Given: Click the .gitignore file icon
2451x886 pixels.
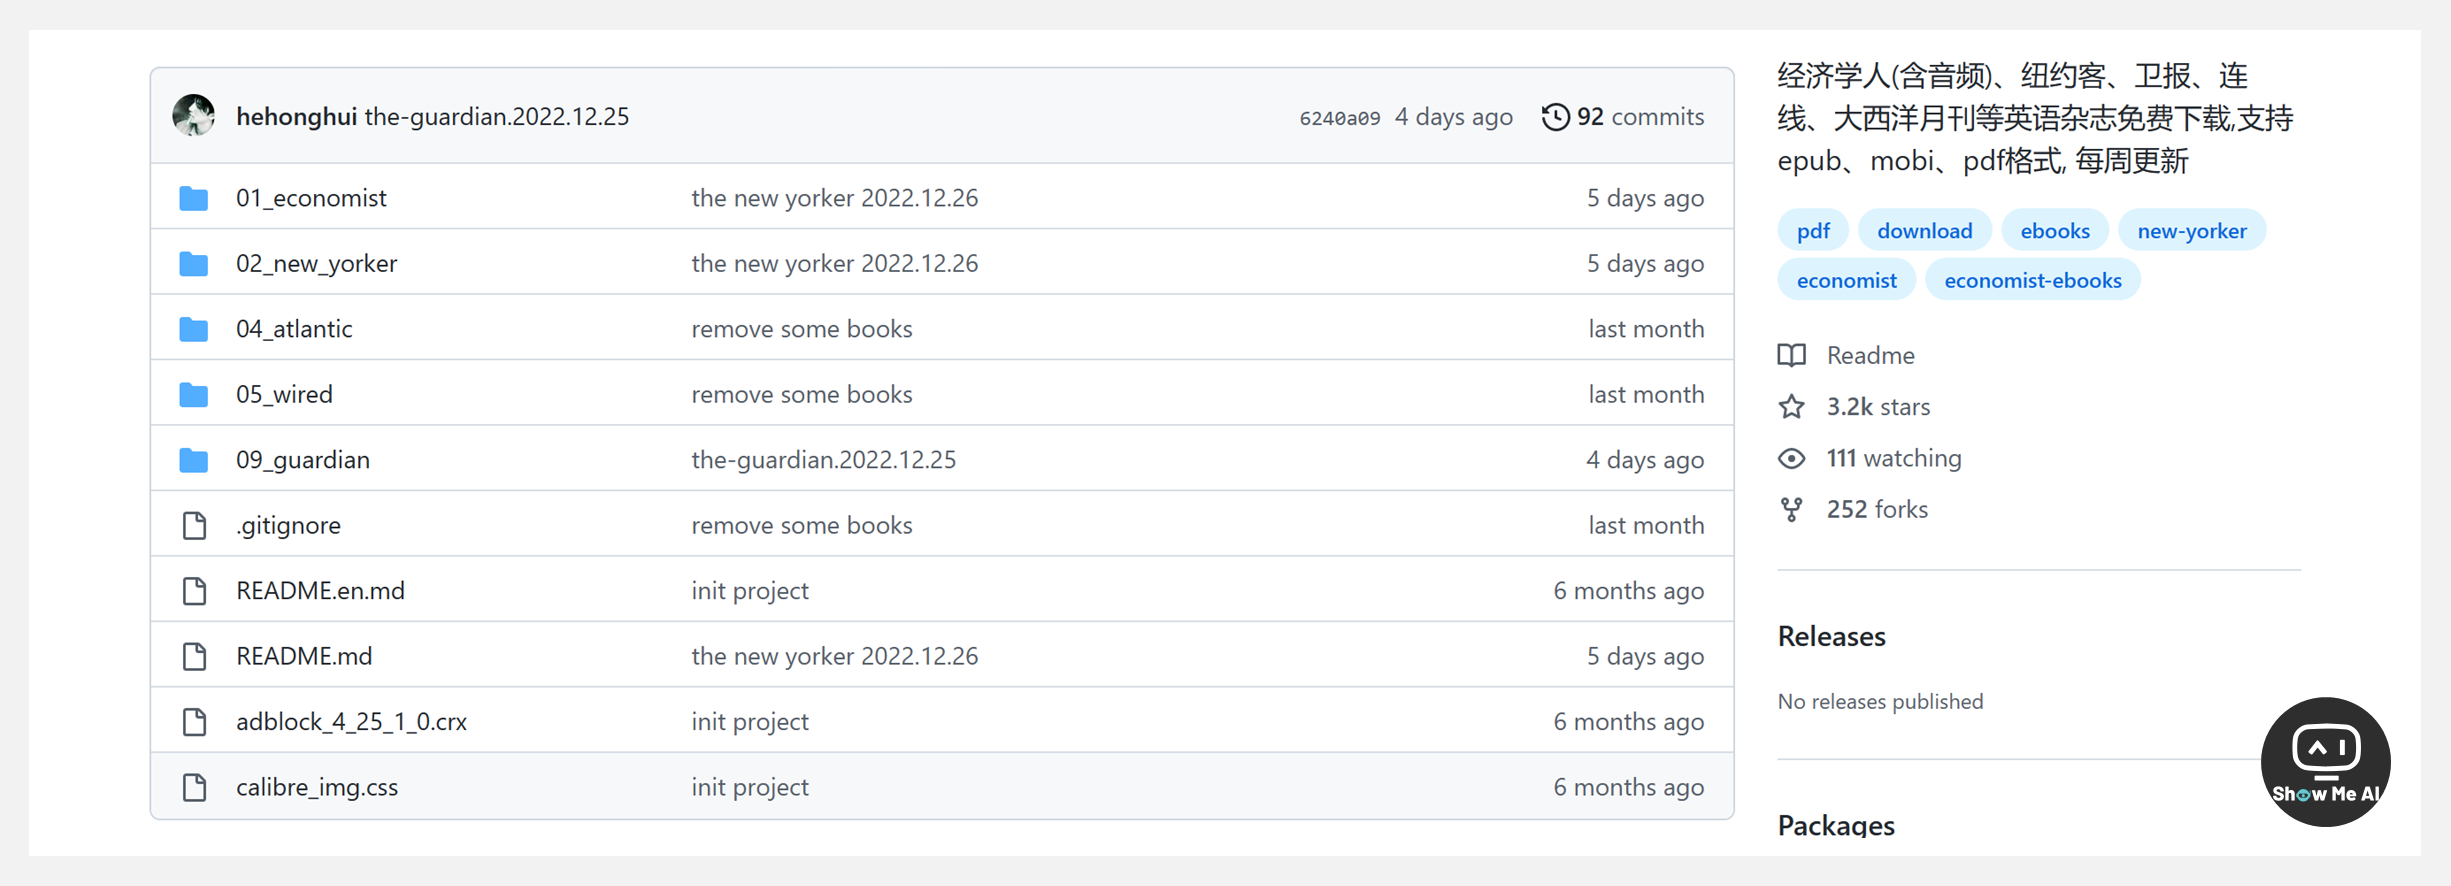Looking at the screenshot, I should pyautogui.click(x=195, y=525).
